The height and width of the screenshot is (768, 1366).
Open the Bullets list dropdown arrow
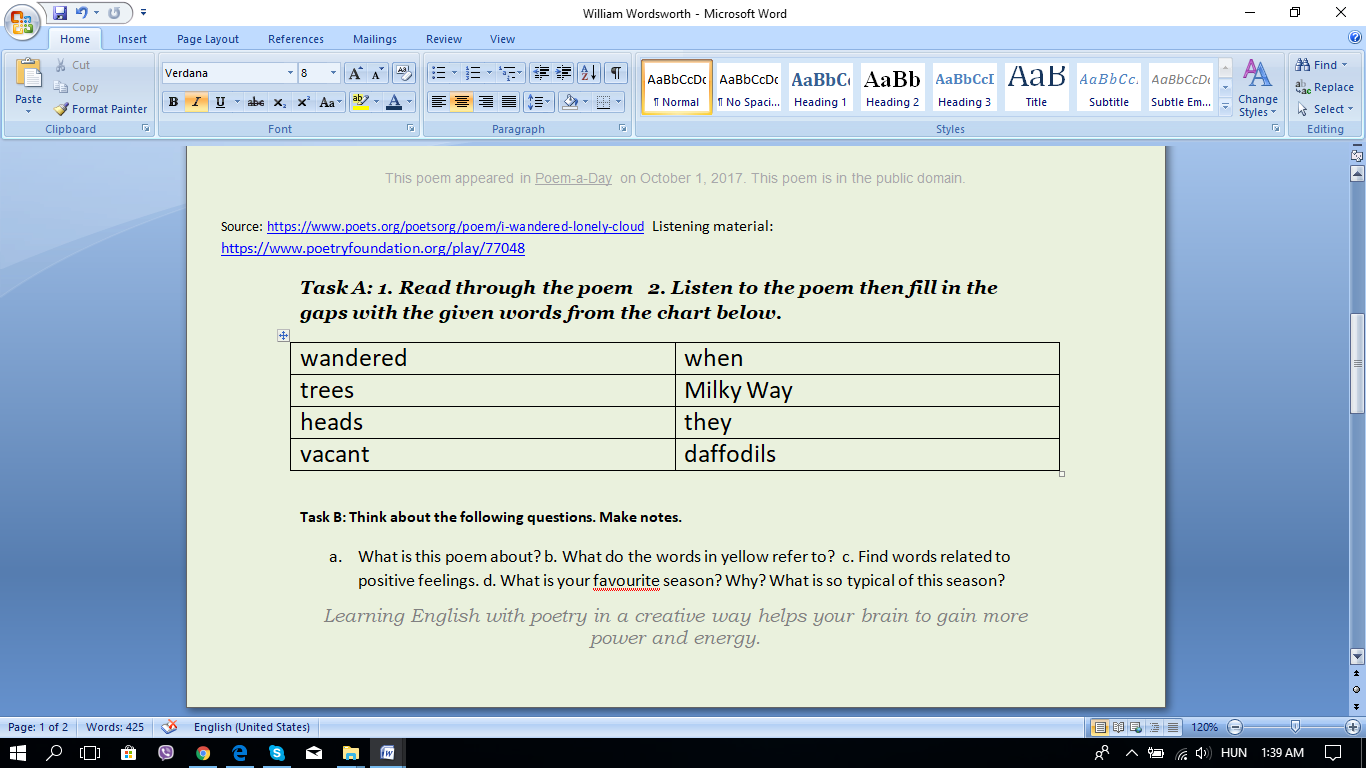[x=454, y=73]
